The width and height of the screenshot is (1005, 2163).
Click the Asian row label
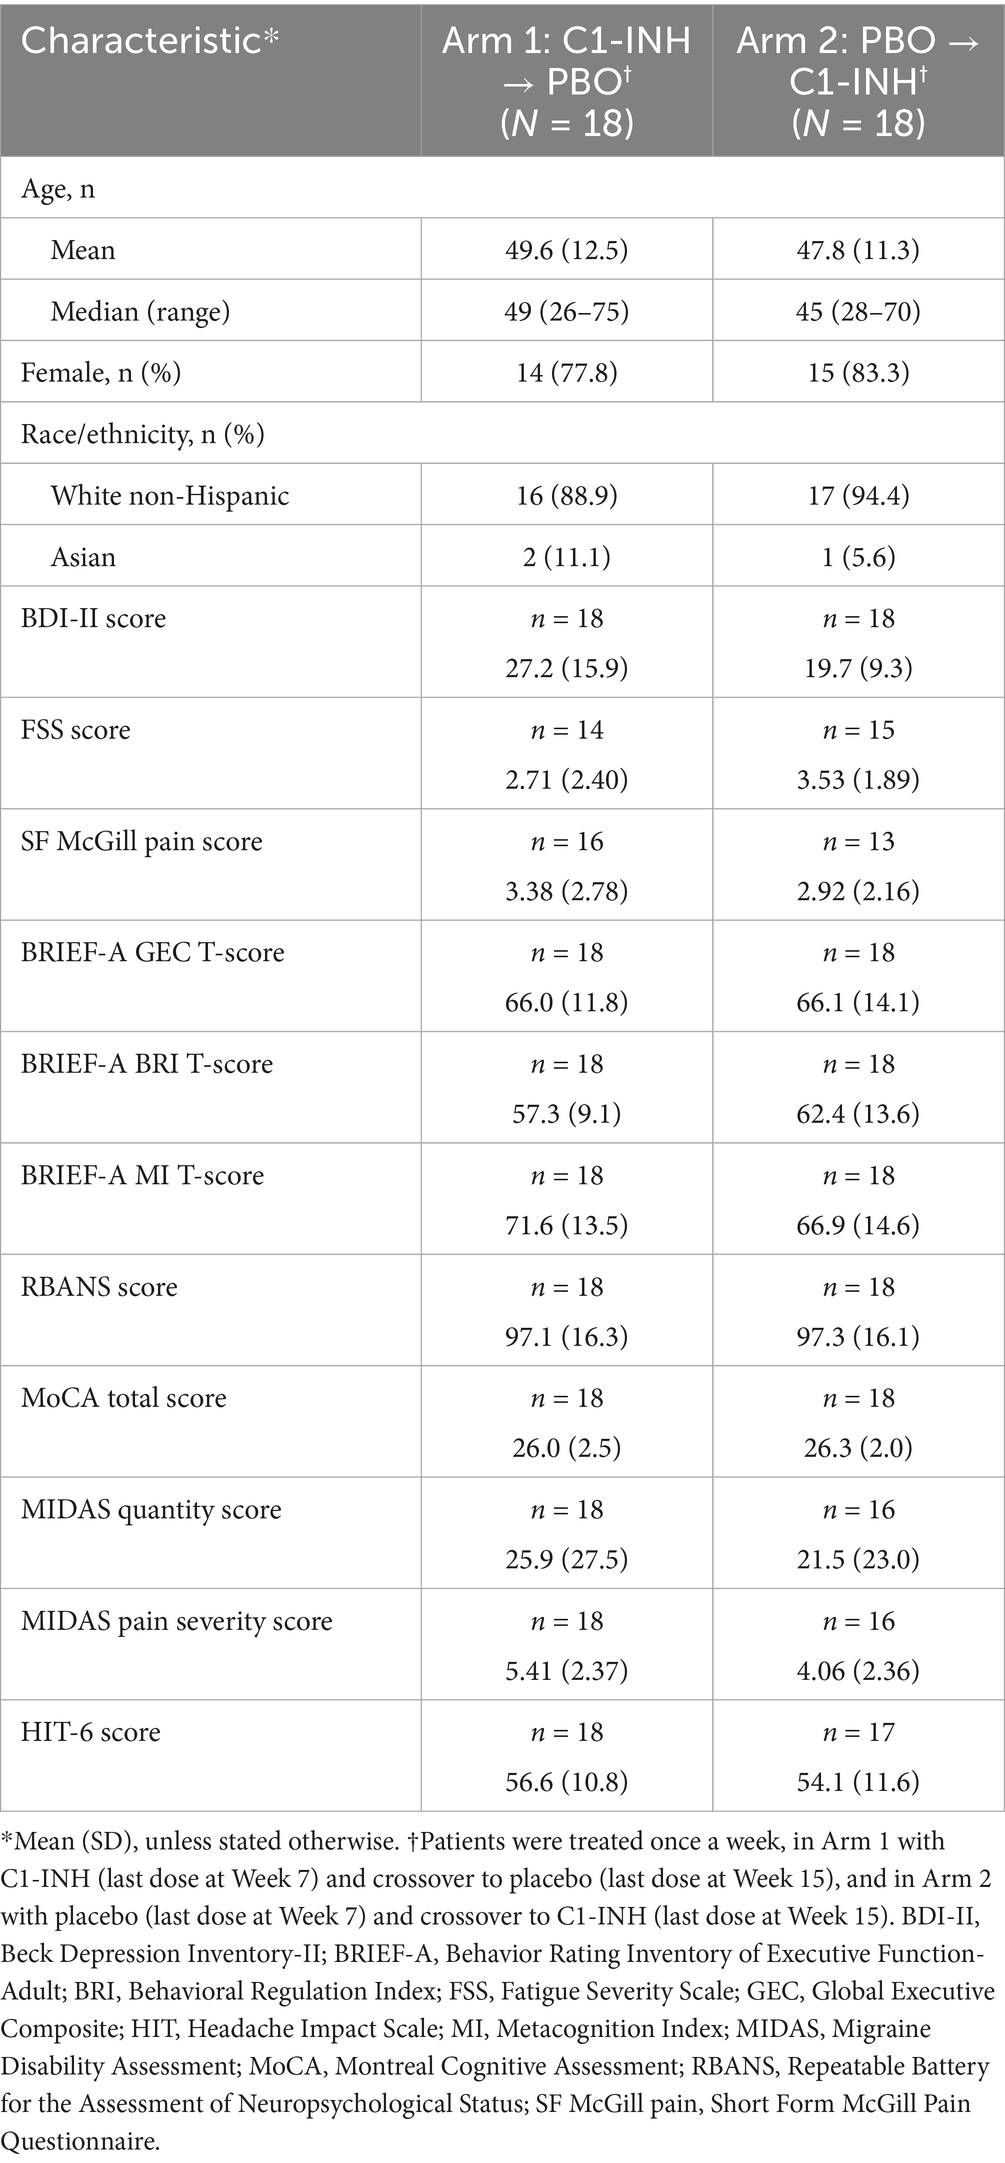tap(83, 557)
